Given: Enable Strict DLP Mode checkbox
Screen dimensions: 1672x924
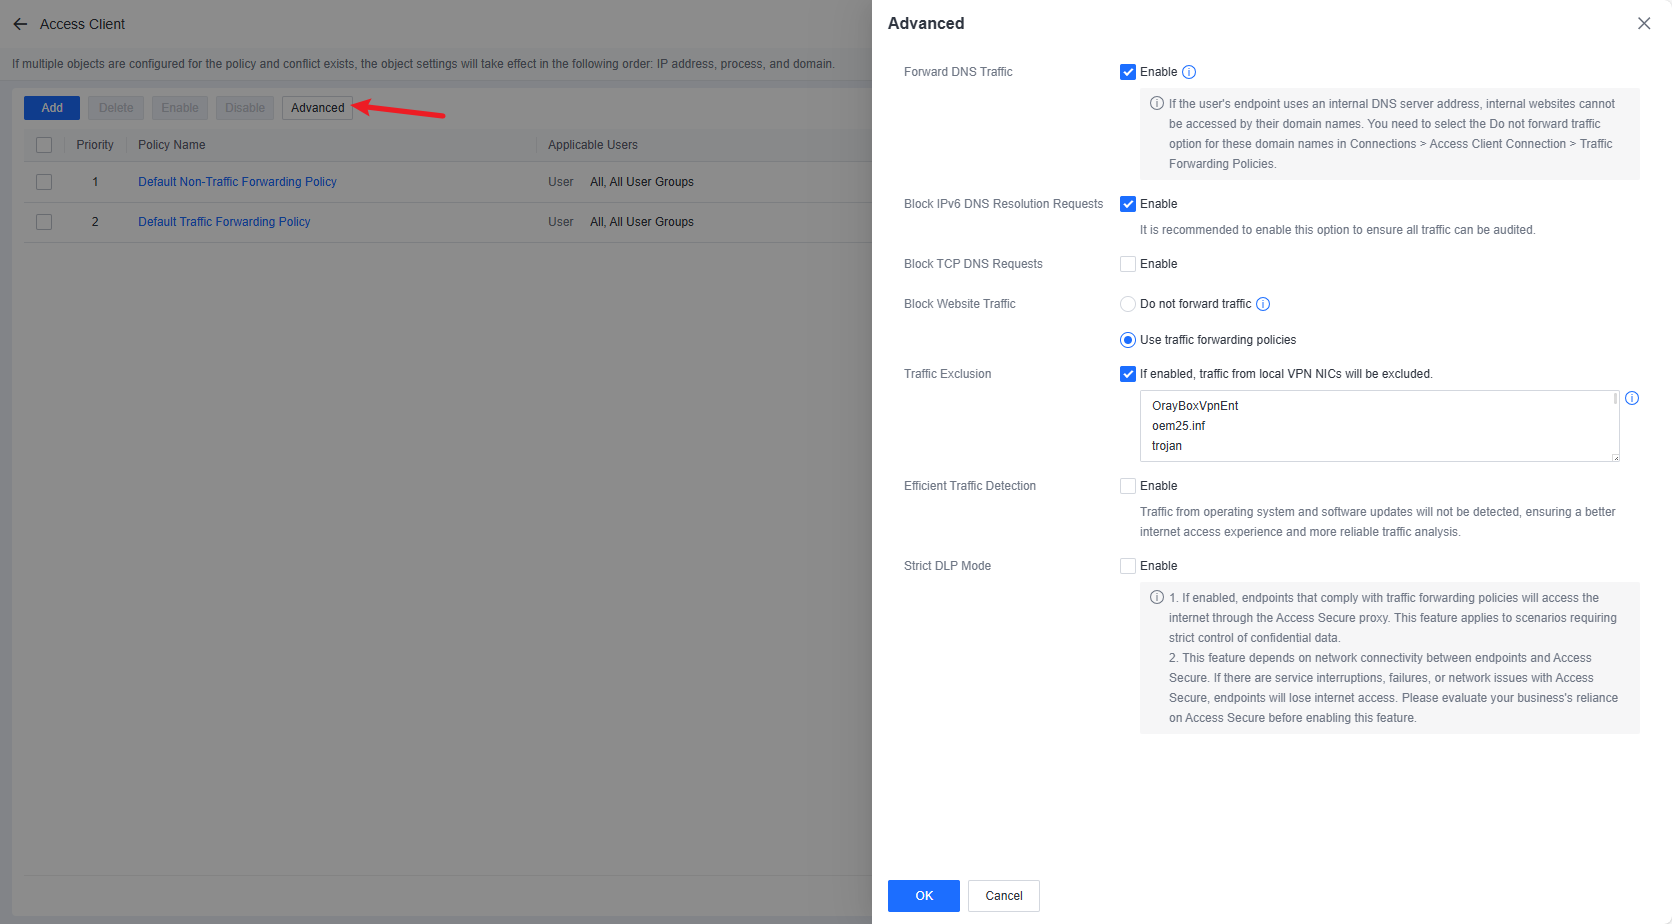Looking at the screenshot, I should point(1128,566).
